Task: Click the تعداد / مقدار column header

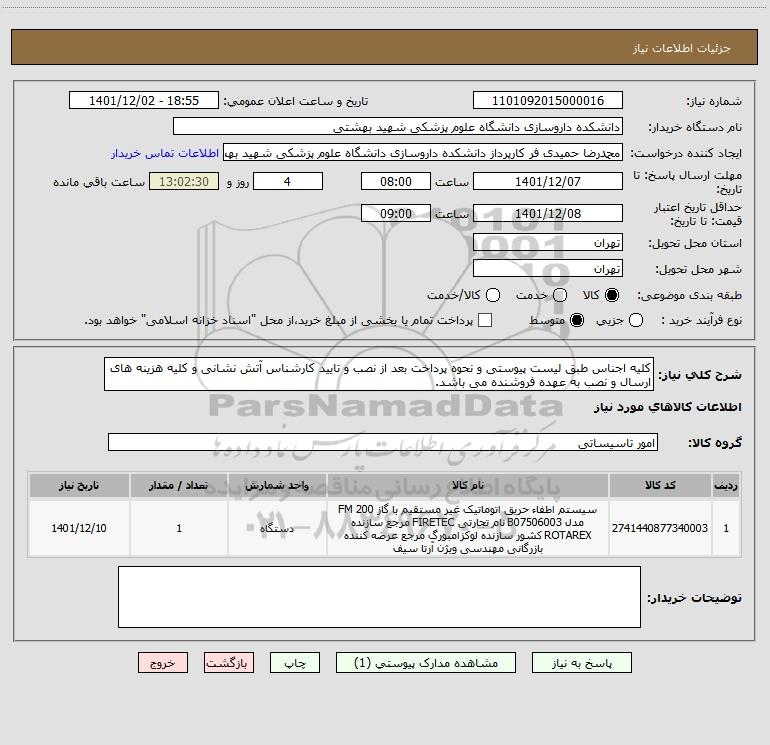Action: (x=179, y=485)
